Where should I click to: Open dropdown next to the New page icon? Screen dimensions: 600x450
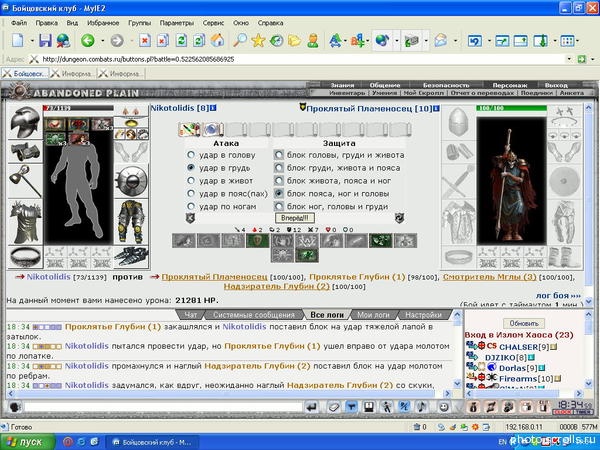32,41
